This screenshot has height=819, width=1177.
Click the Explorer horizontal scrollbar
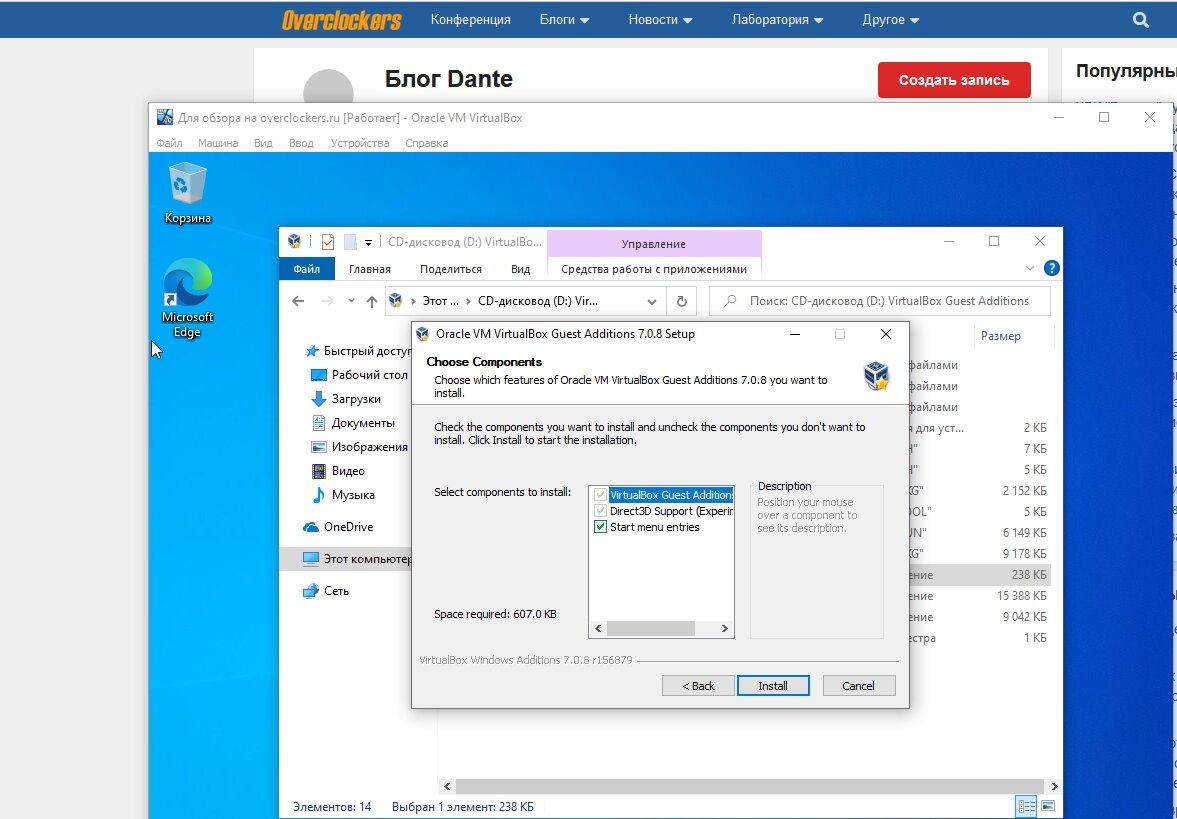click(x=748, y=786)
